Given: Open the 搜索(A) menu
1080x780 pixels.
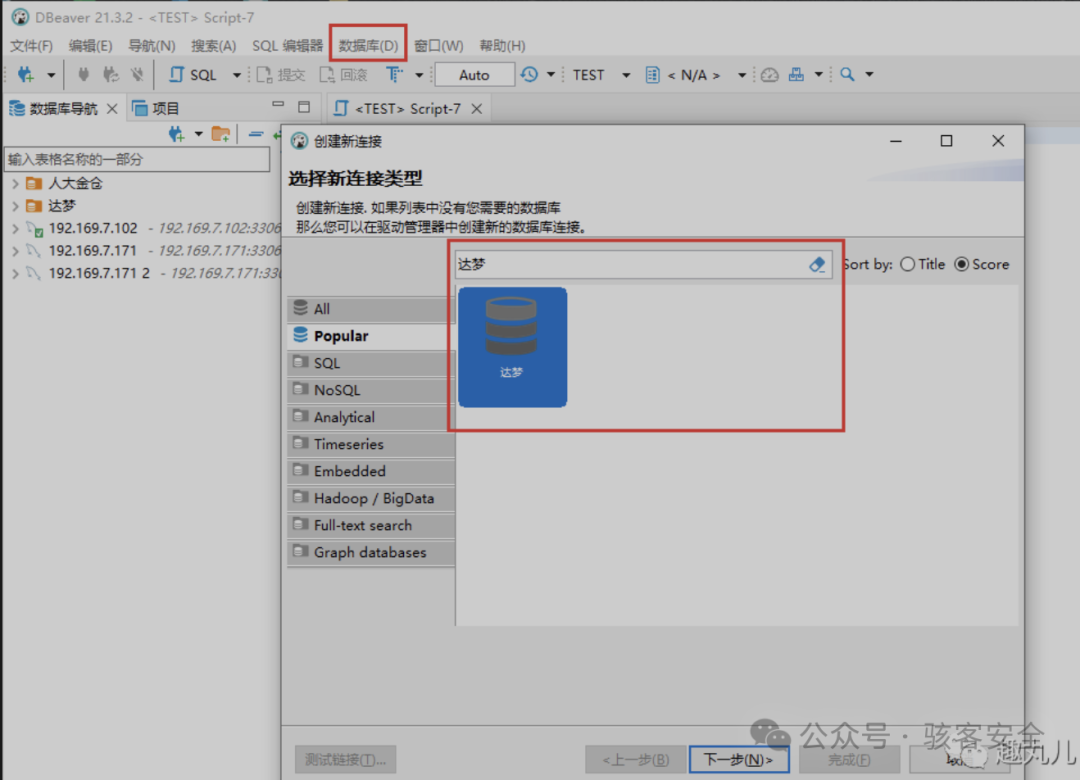Looking at the screenshot, I should 214,45.
